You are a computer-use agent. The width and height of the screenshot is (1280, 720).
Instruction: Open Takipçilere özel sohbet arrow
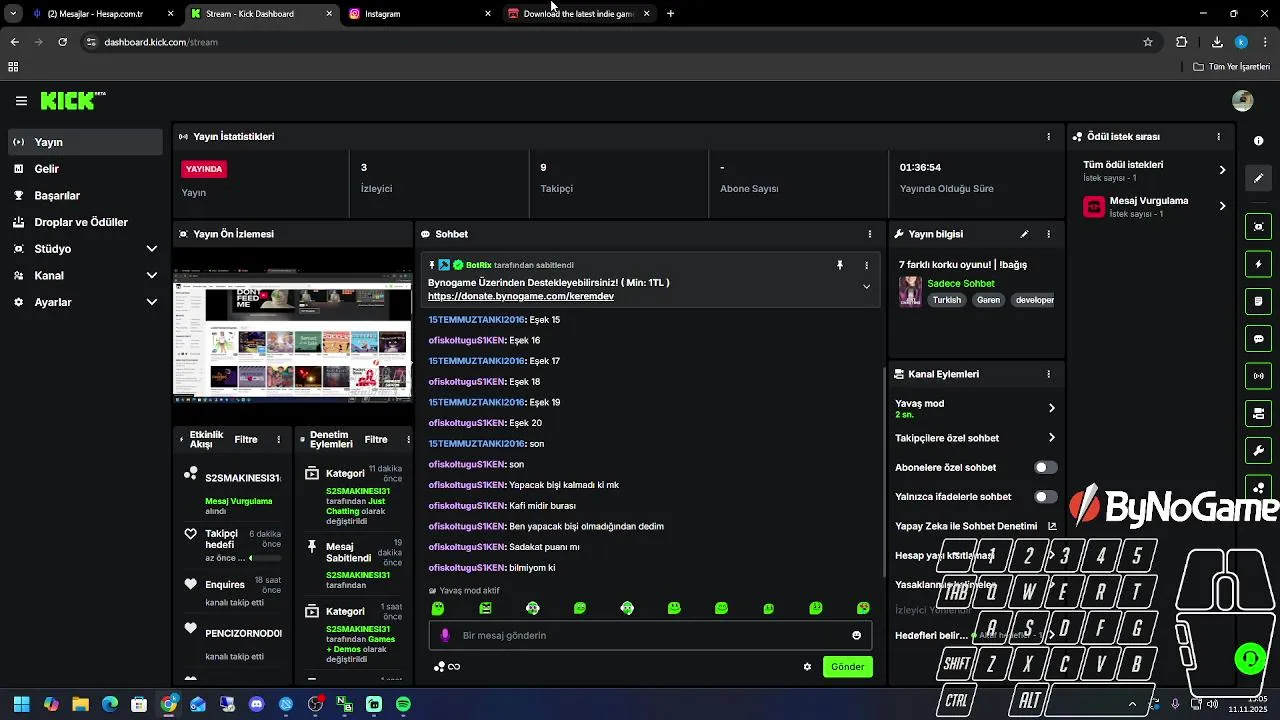pos(1051,438)
